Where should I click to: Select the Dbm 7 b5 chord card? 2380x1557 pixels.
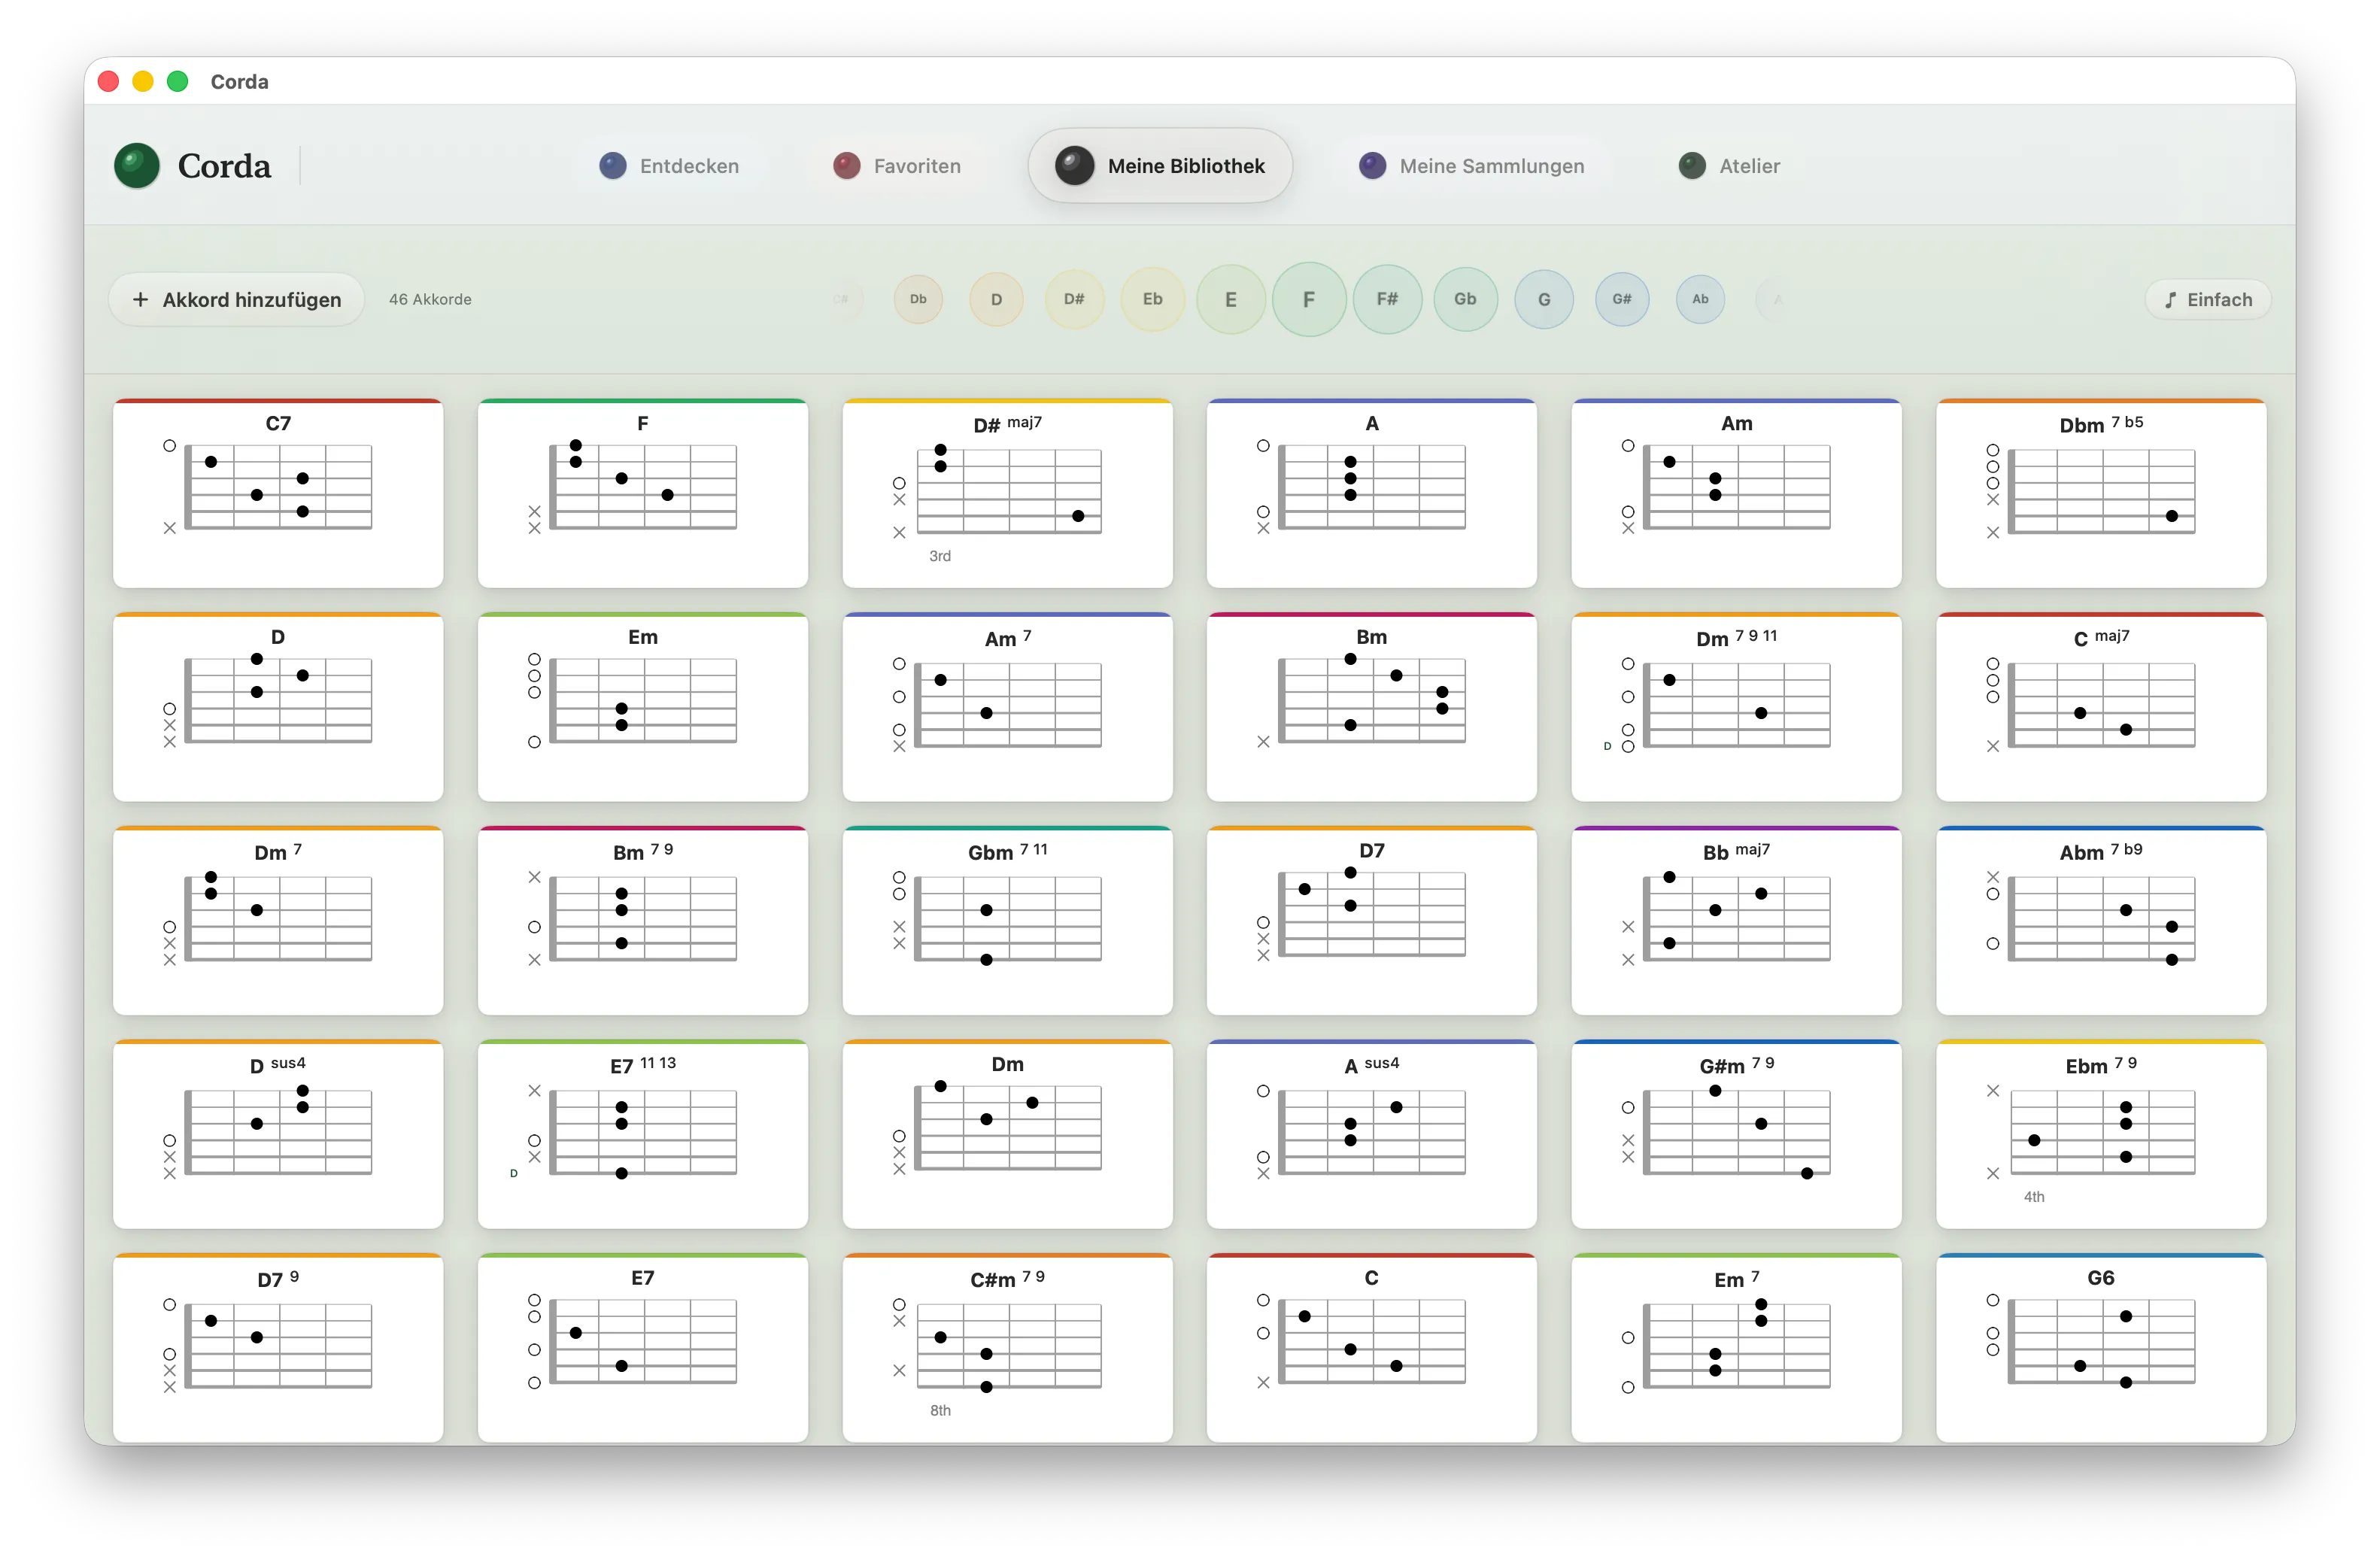(x=2101, y=494)
